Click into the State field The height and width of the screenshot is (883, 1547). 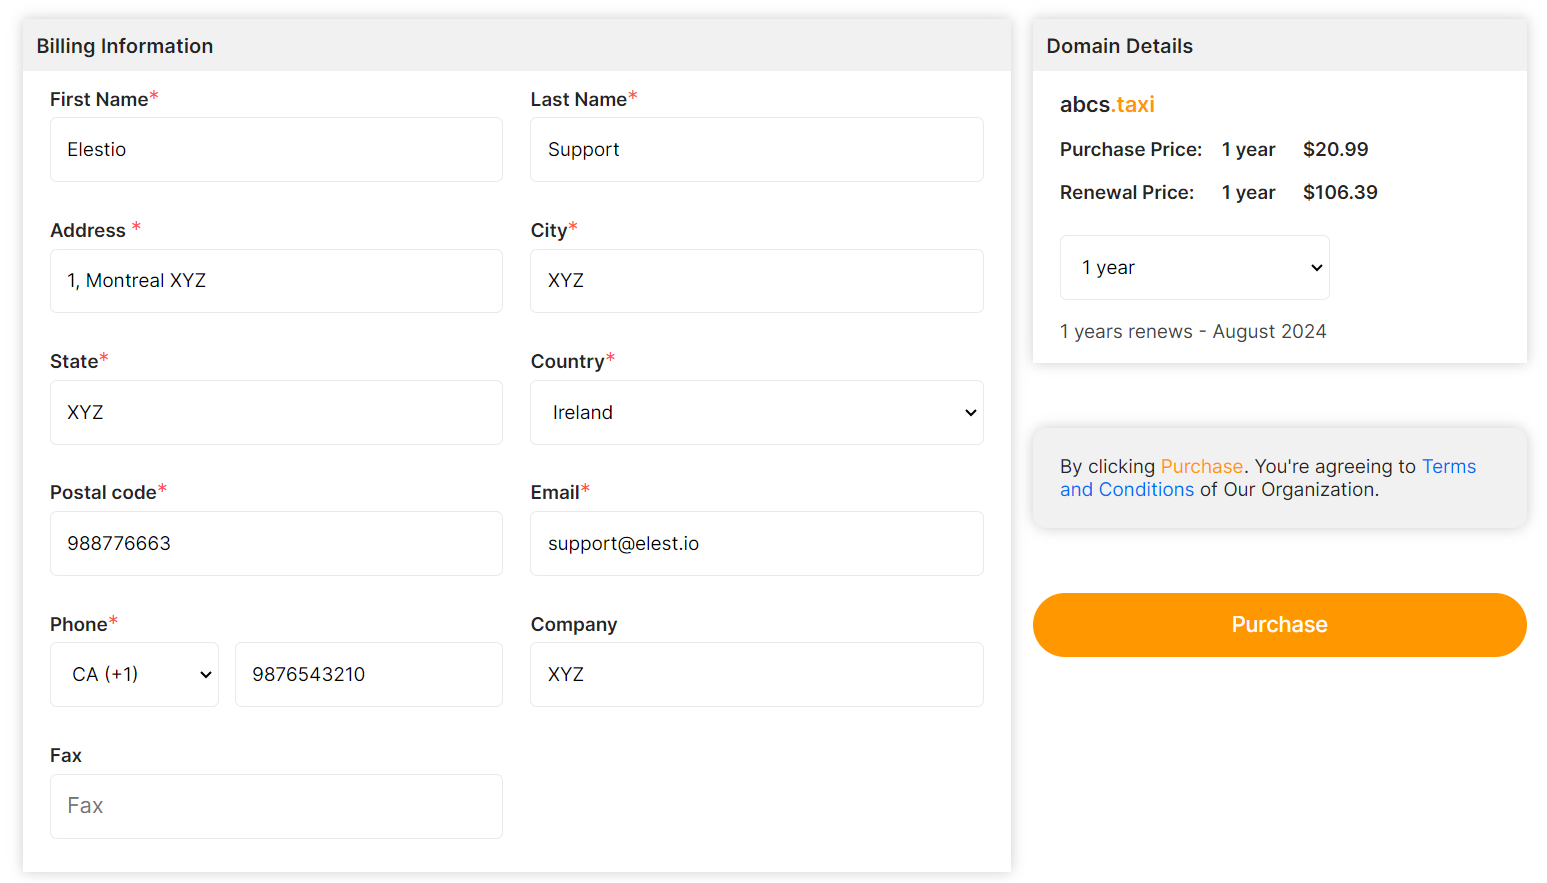[x=276, y=412]
